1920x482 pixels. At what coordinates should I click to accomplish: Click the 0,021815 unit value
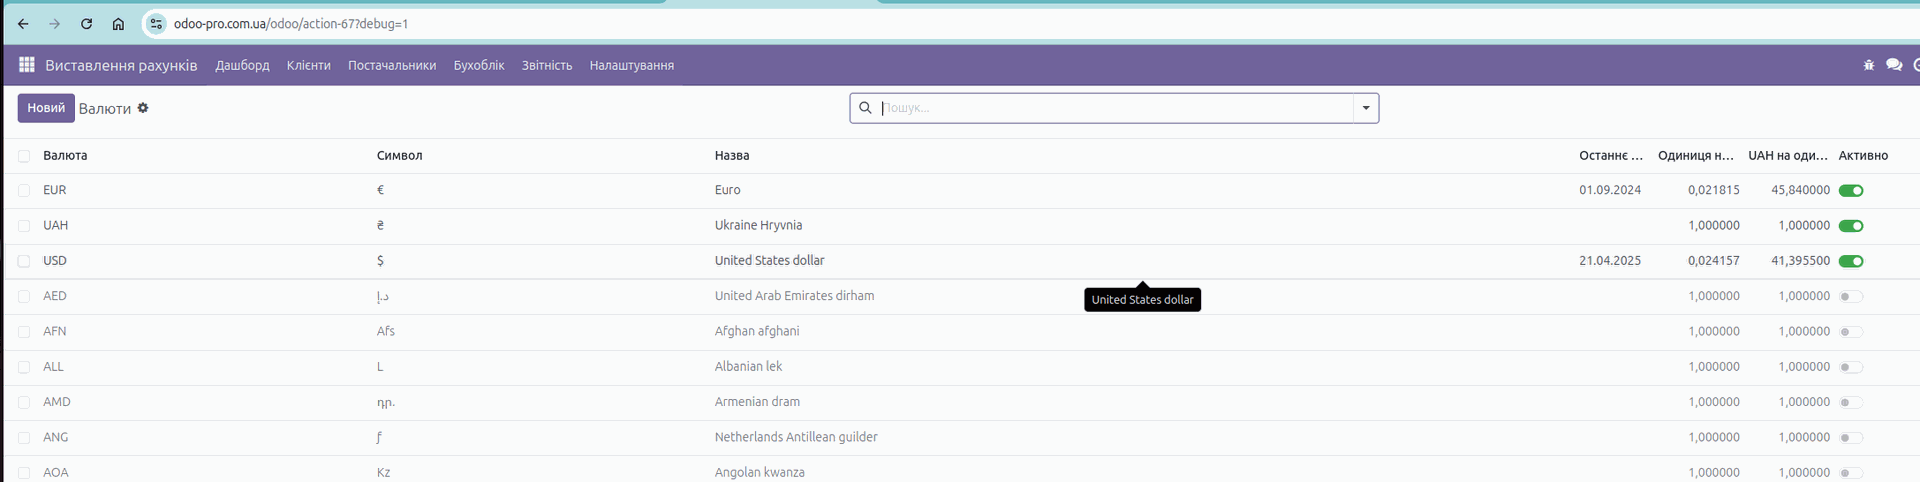point(1714,190)
